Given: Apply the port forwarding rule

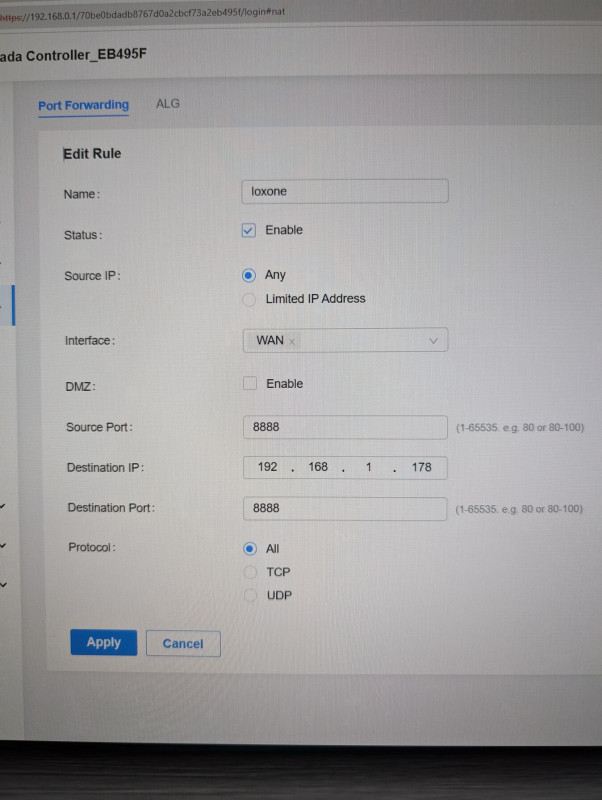Looking at the screenshot, I should click(104, 643).
